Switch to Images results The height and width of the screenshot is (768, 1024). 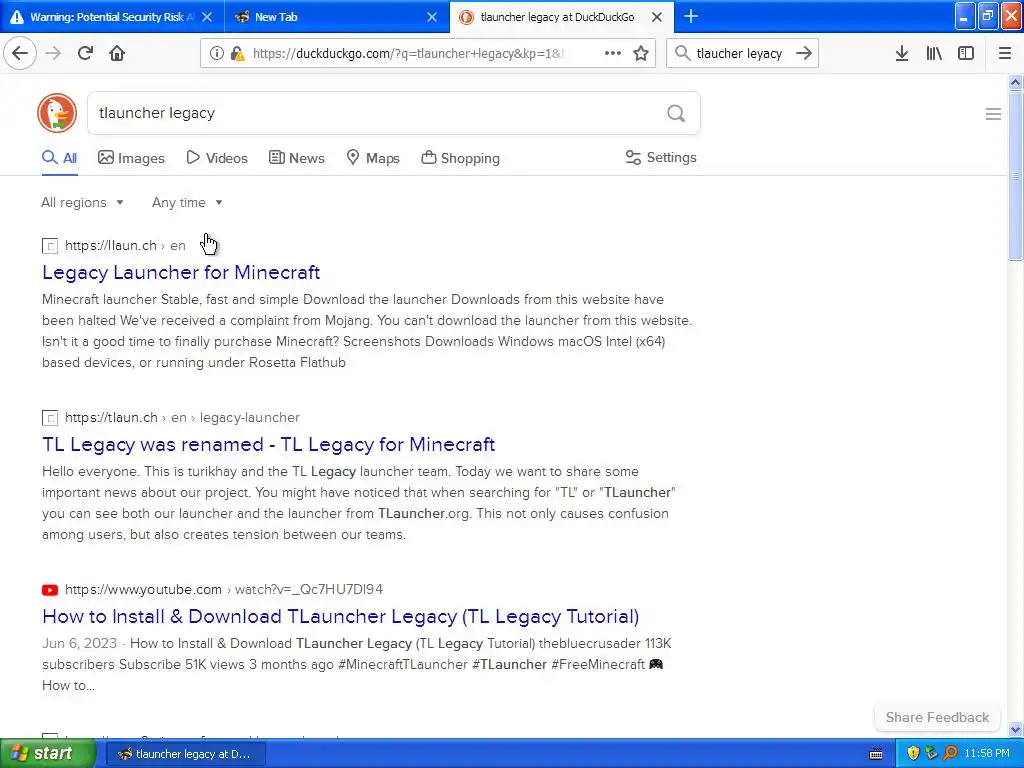click(x=131, y=158)
